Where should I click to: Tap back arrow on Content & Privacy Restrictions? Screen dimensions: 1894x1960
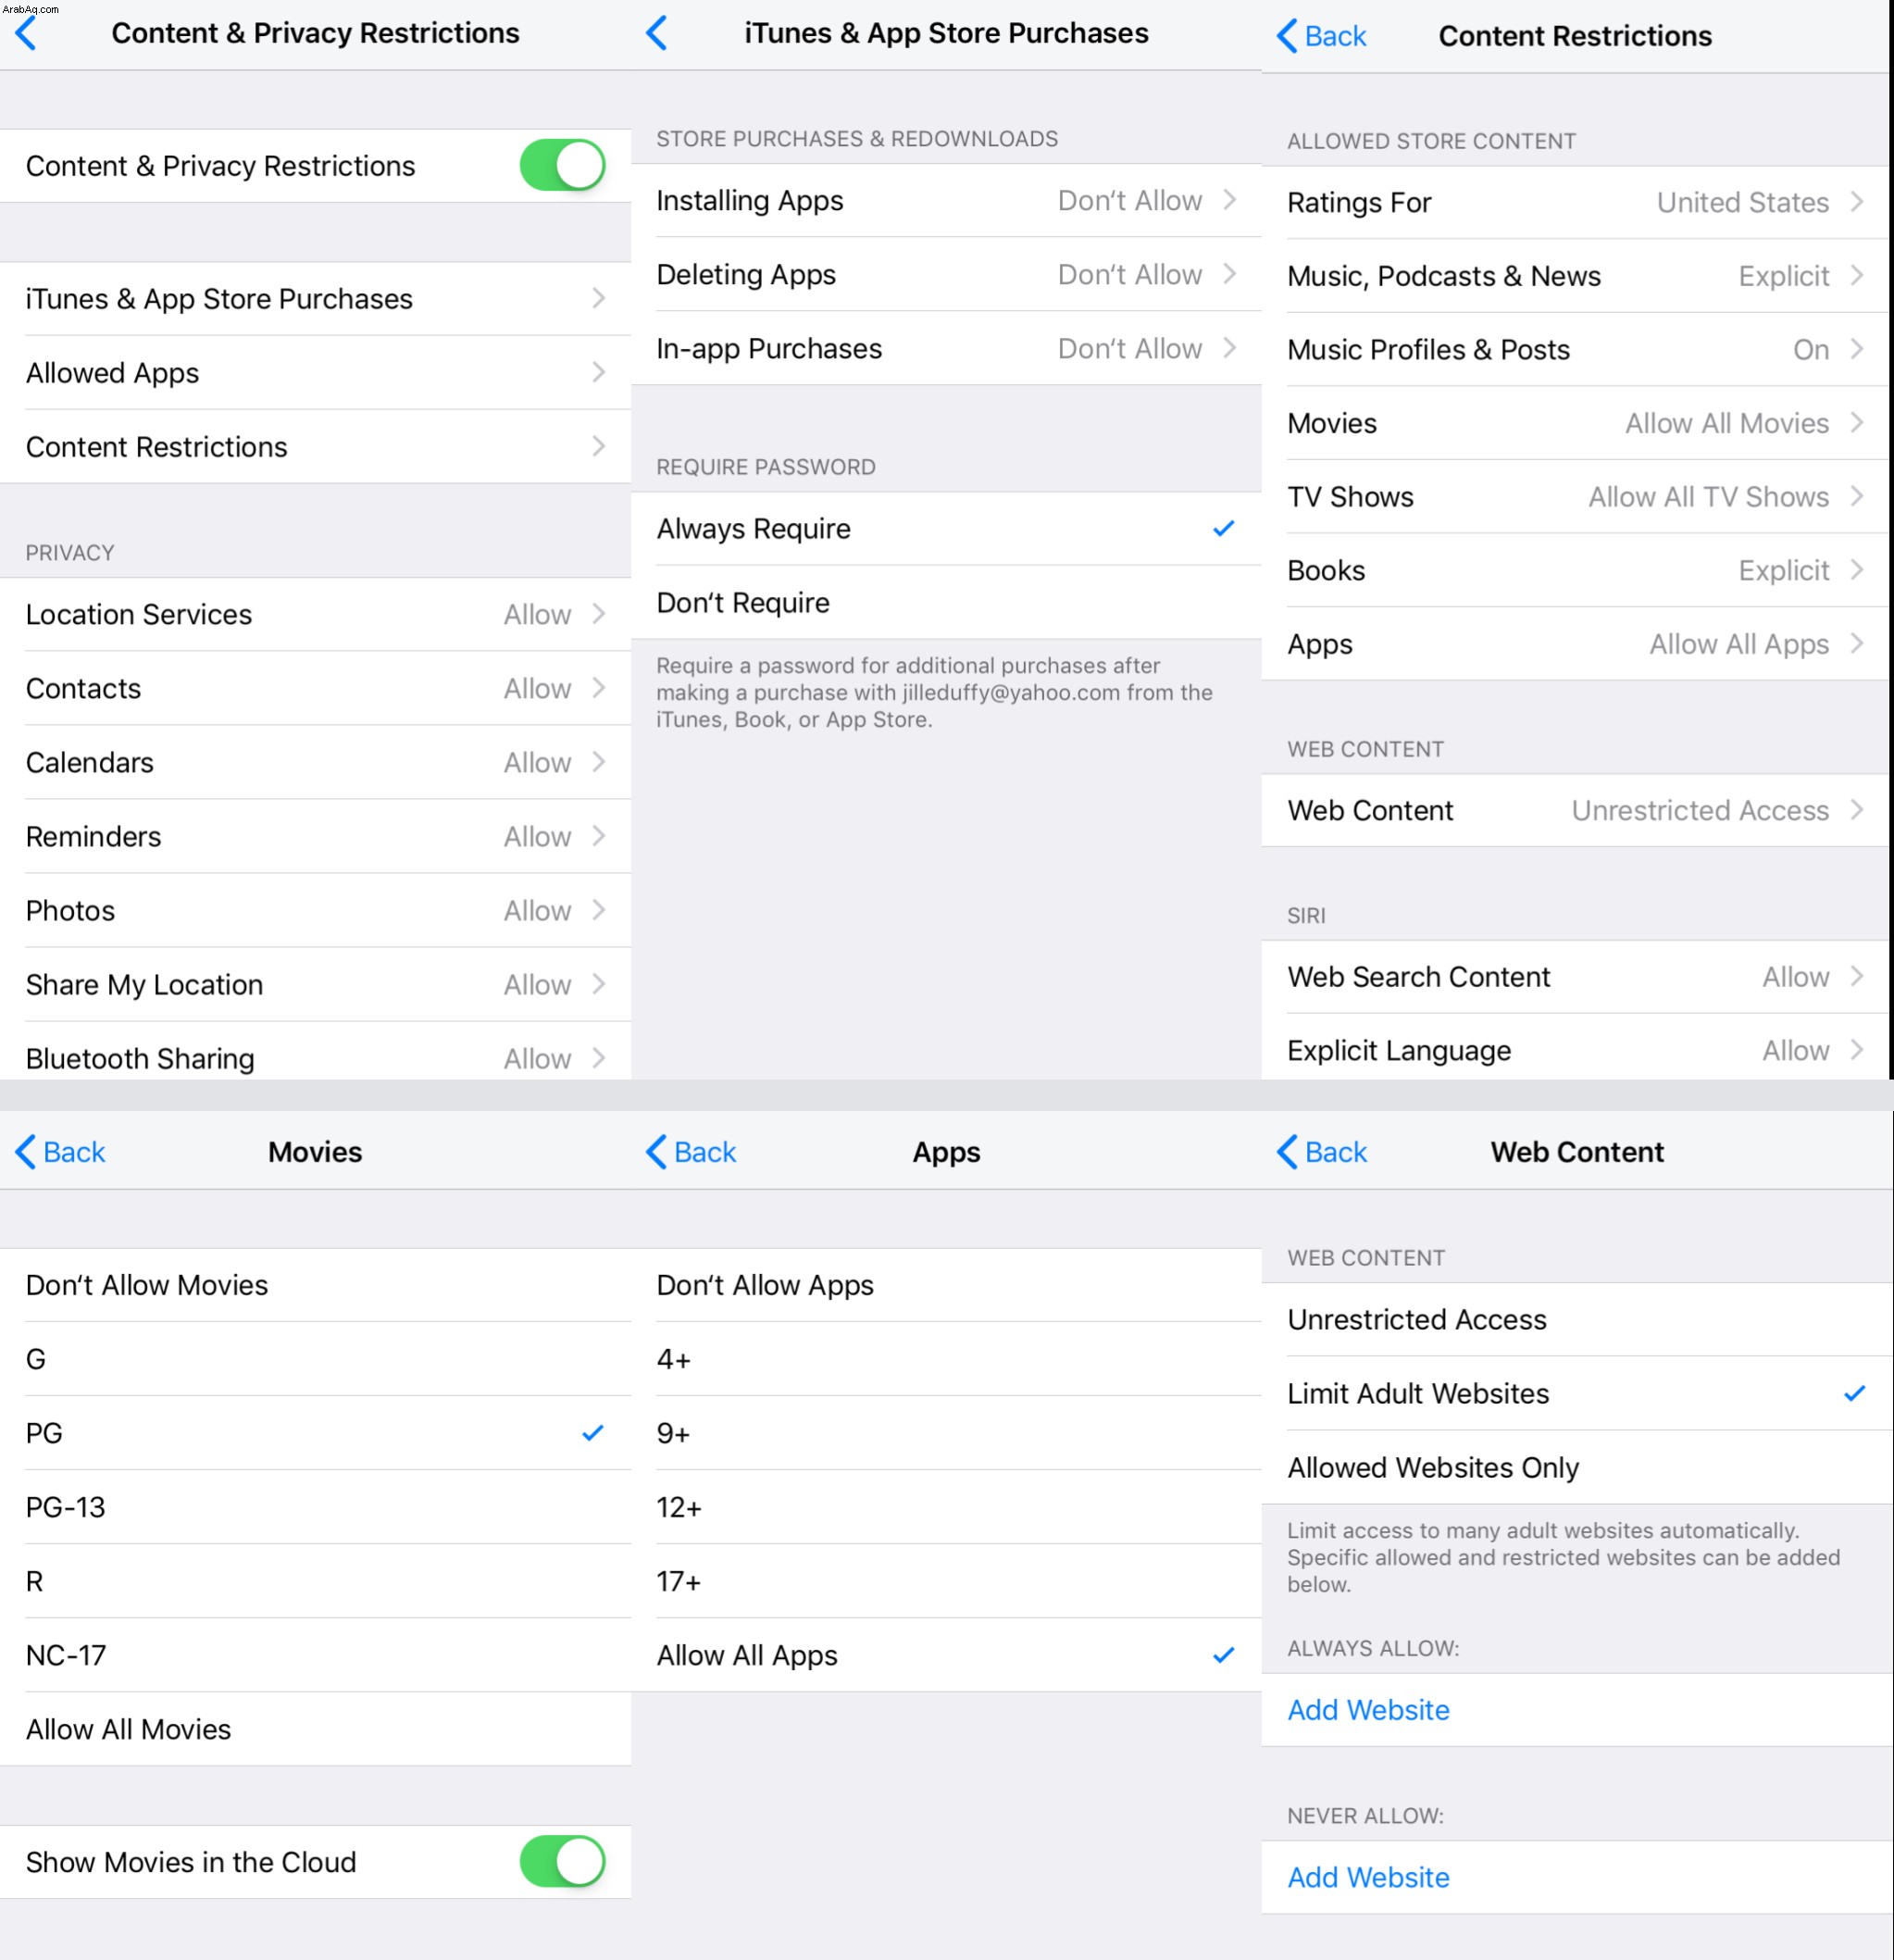coord(27,33)
